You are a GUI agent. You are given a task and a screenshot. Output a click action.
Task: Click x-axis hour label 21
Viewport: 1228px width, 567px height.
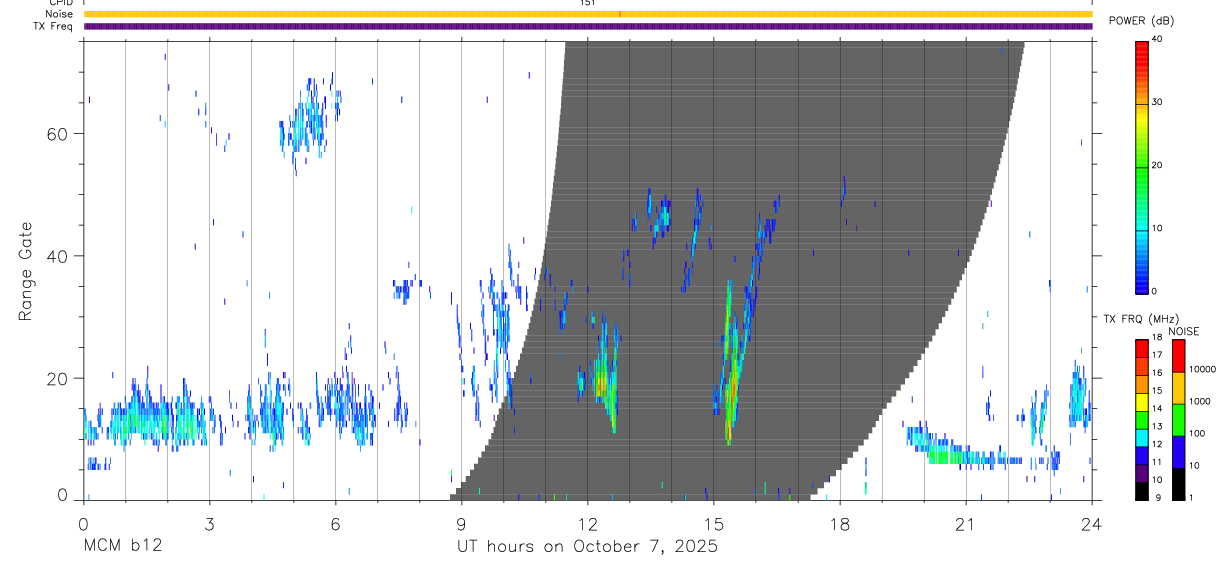(x=965, y=523)
